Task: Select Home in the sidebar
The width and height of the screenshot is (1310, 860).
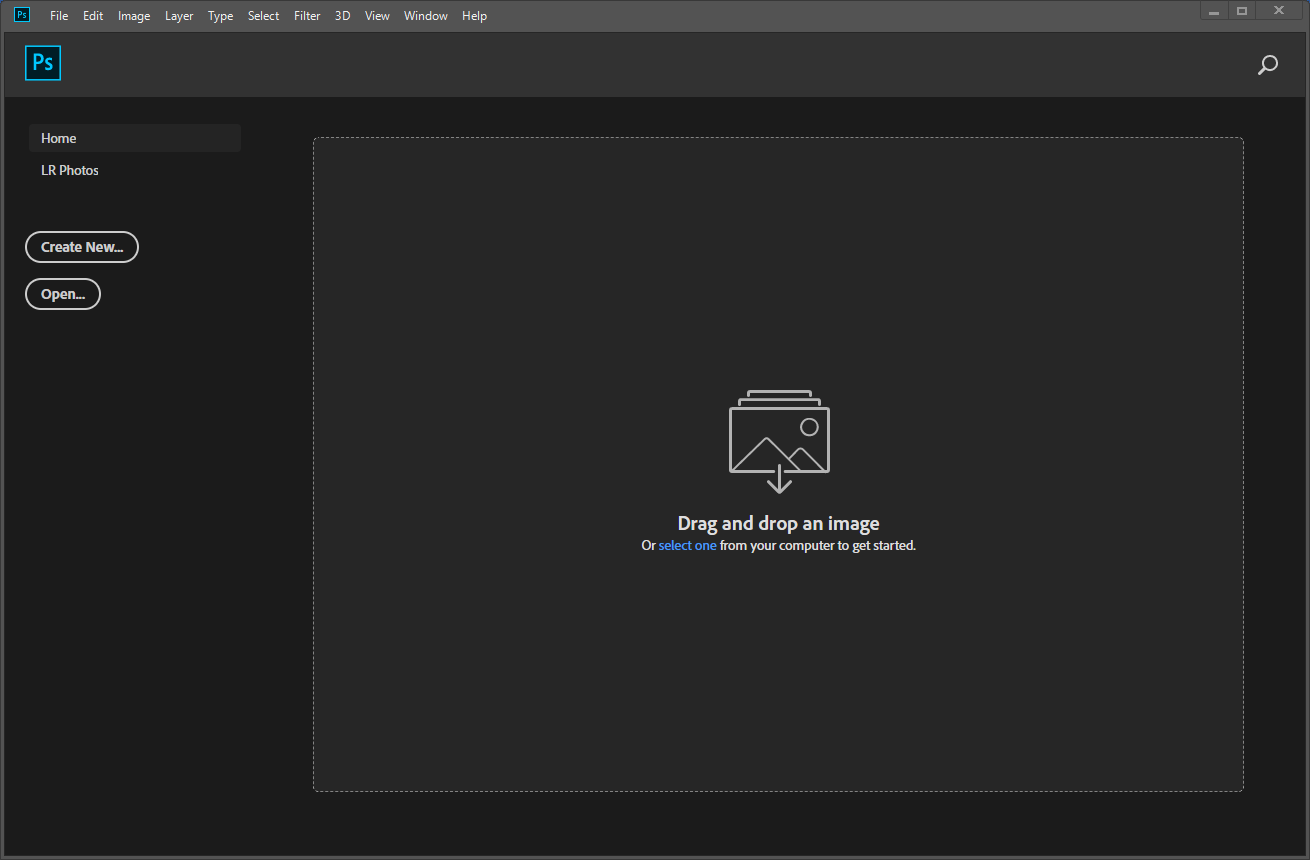Action: pos(58,138)
